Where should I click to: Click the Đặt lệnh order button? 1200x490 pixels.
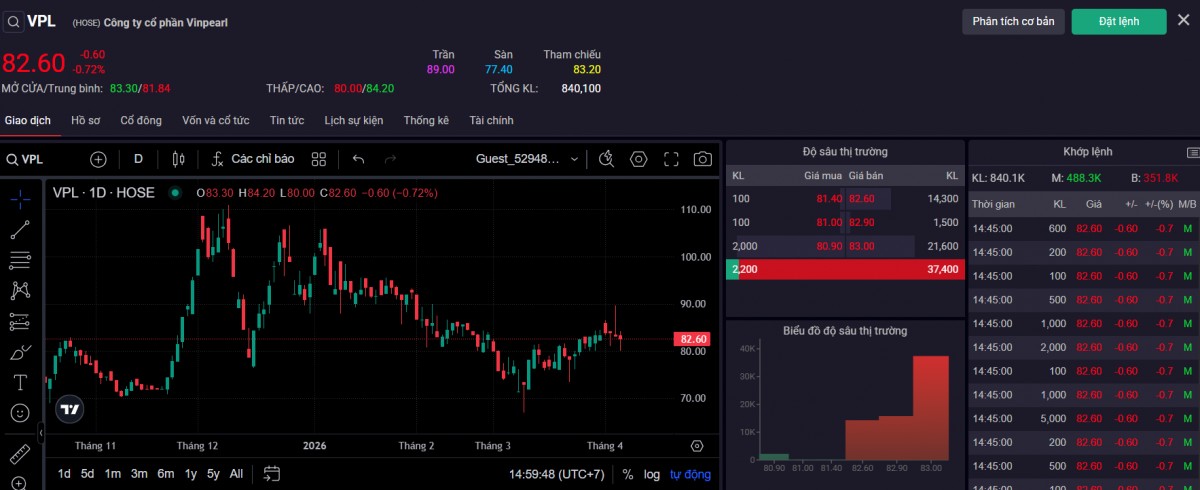(1118, 21)
